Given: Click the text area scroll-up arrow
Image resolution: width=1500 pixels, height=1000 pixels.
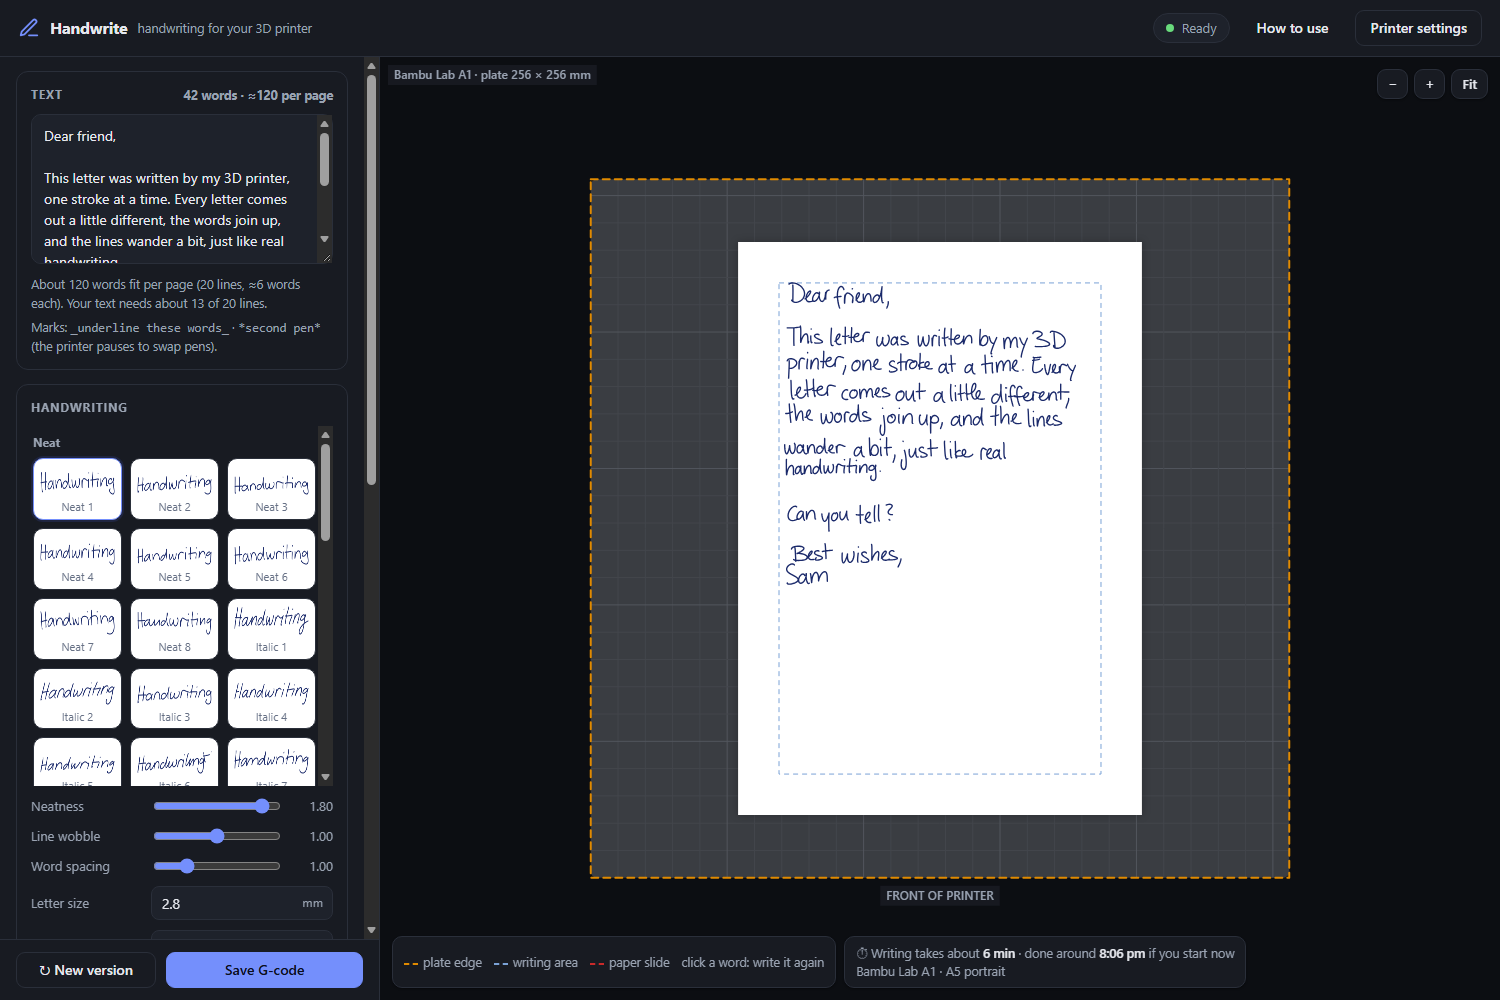Looking at the screenshot, I should click(x=324, y=124).
